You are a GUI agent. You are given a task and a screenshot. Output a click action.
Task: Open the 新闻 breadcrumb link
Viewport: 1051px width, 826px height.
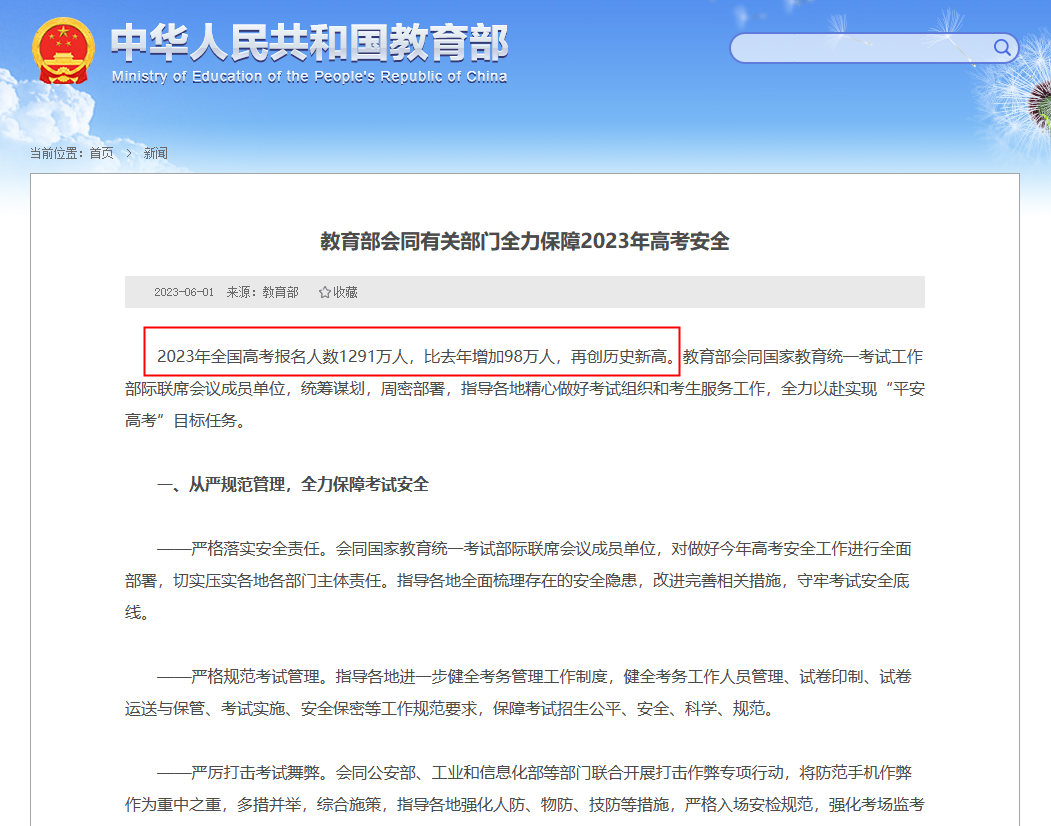(x=156, y=154)
